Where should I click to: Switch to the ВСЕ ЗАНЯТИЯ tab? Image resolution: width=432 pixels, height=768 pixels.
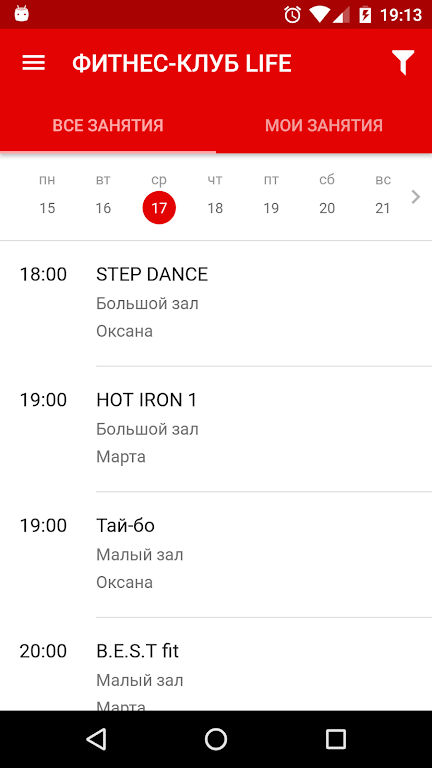pyautogui.click(x=108, y=125)
